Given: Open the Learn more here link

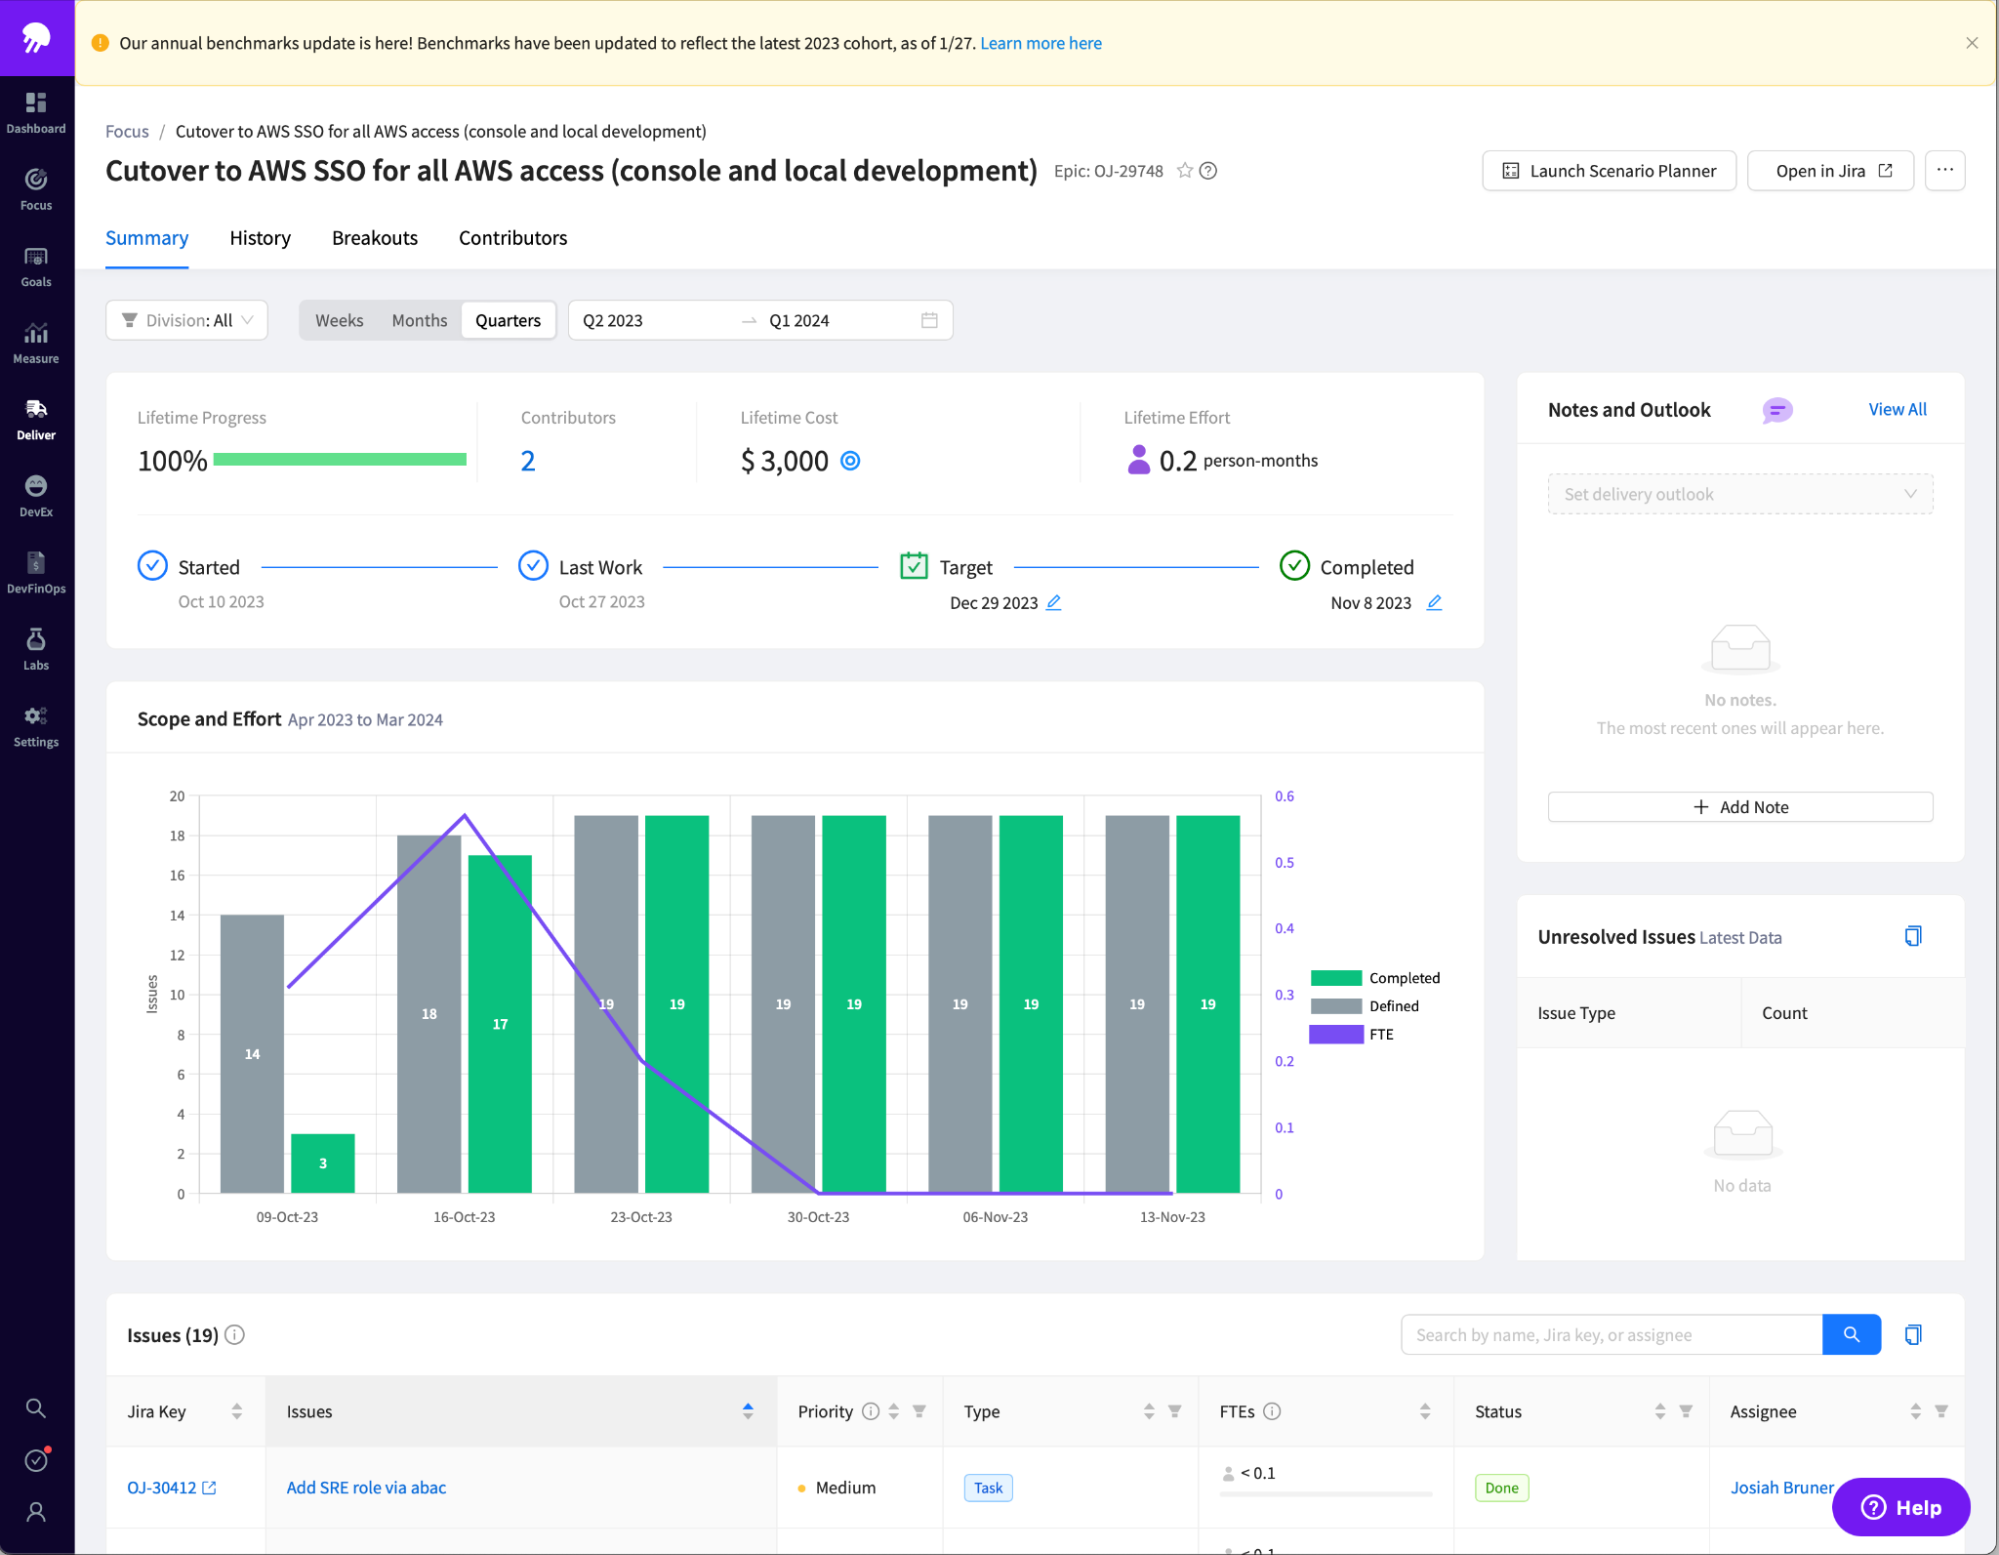Looking at the screenshot, I should [x=1040, y=43].
